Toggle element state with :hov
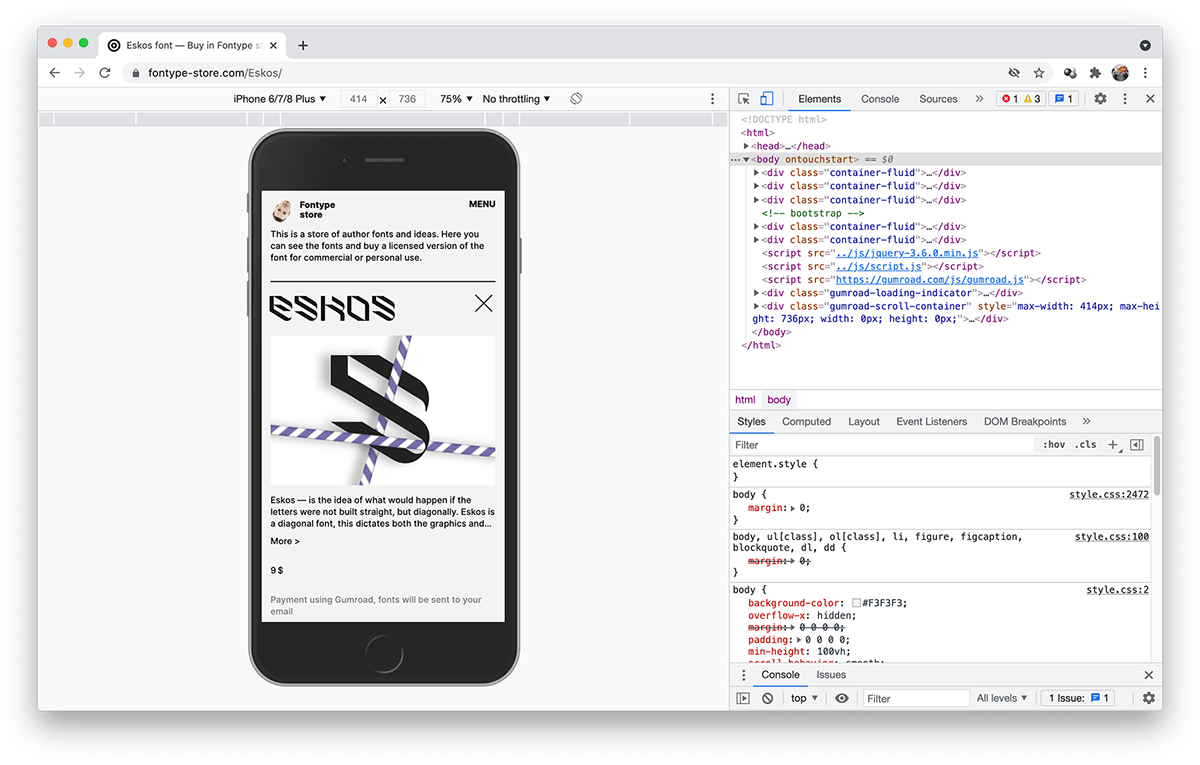This screenshot has width=1200, height=765. tap(1053, 445)
